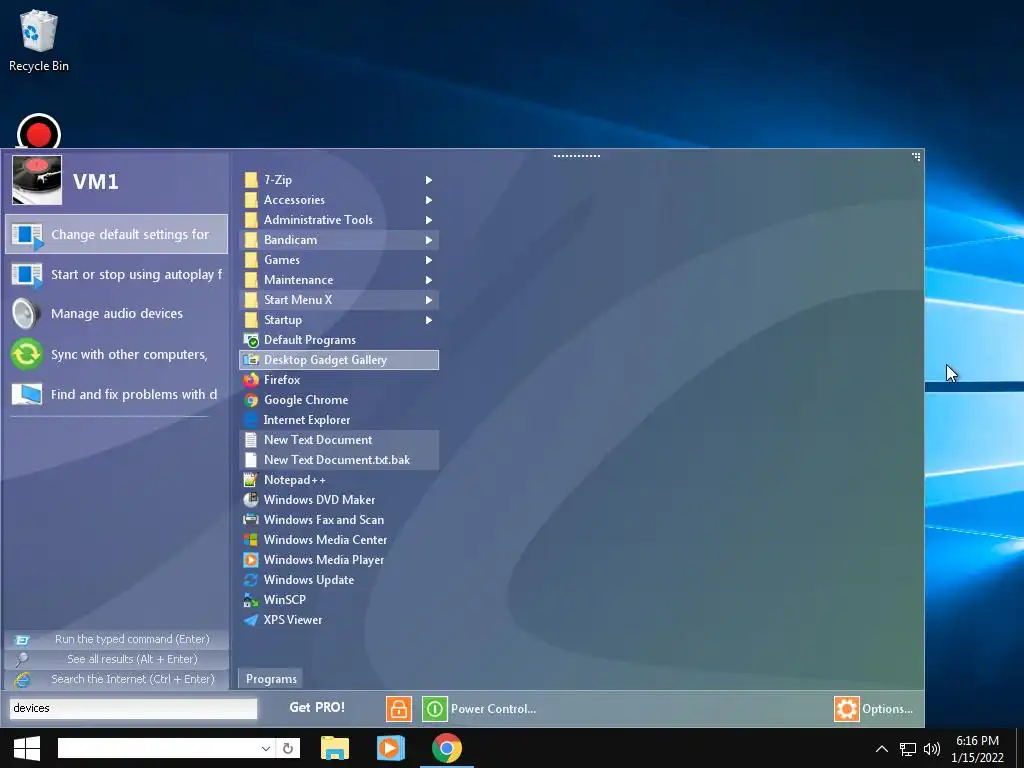The height and width of the screenshot is (768, 1024).
Task: Open the Startup folder icon
Action: (251, 320)
